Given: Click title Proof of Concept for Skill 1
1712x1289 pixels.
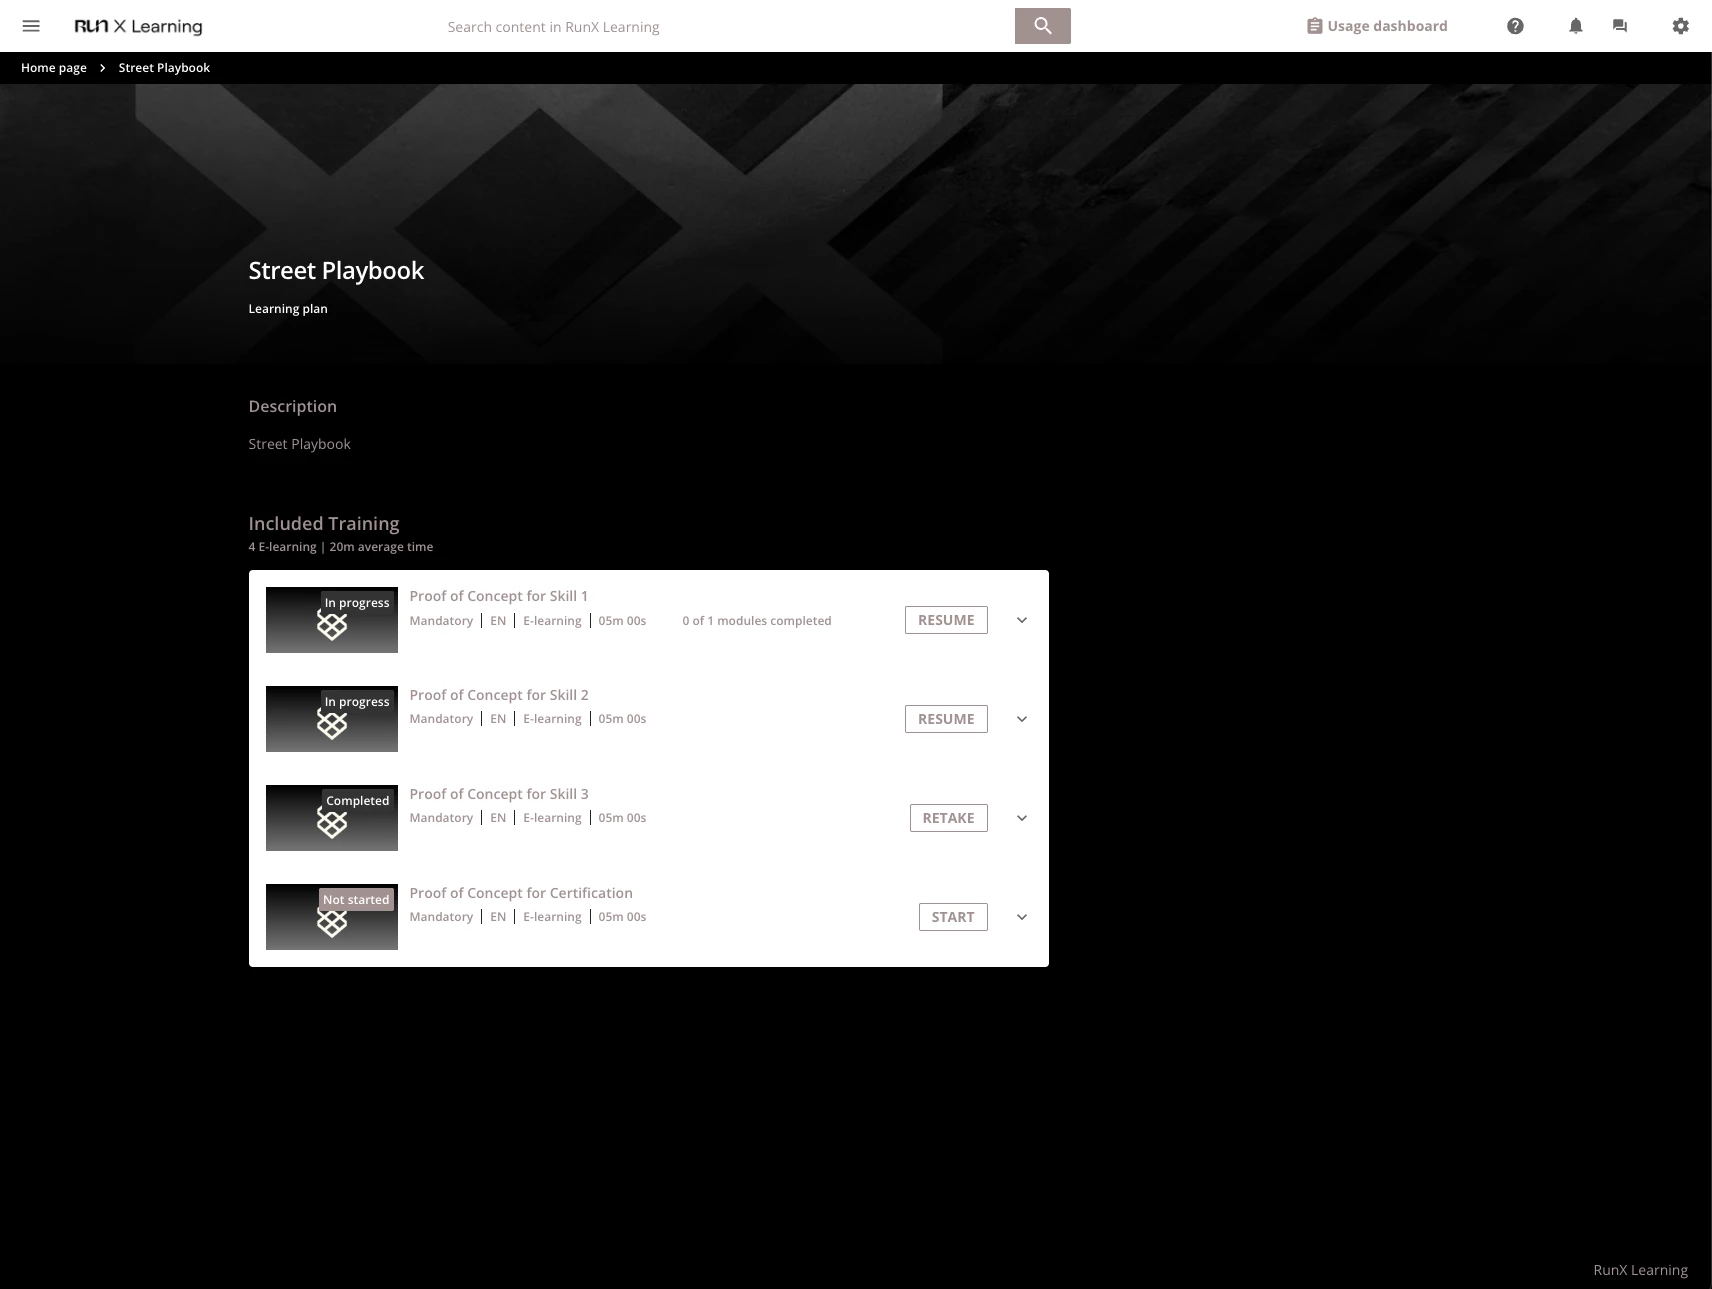Looking at the screenshot, I should (498, 596).
